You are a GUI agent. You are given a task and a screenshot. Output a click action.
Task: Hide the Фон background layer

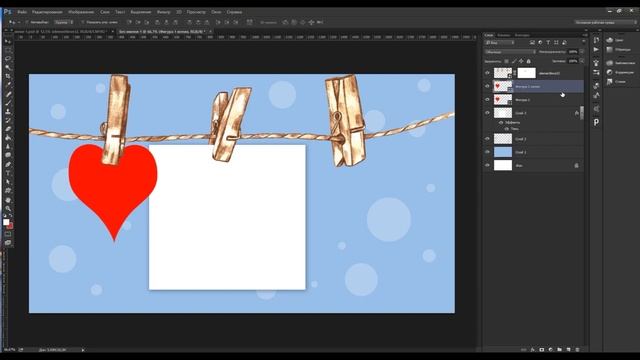pyautogui.click(x=487, y=165)
